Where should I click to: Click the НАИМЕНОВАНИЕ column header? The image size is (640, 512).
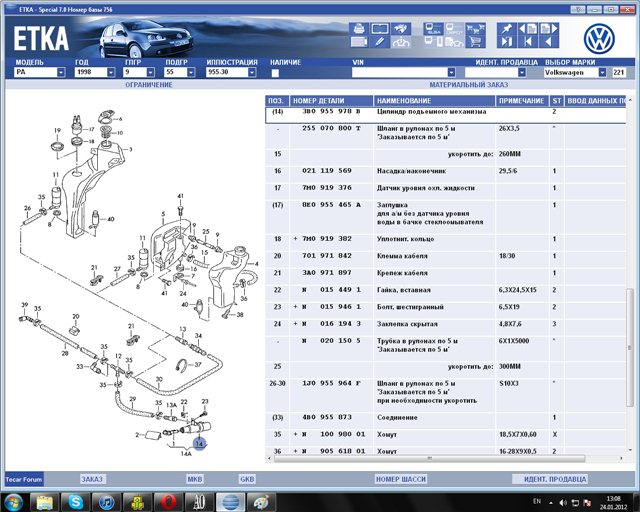(434, 101)
